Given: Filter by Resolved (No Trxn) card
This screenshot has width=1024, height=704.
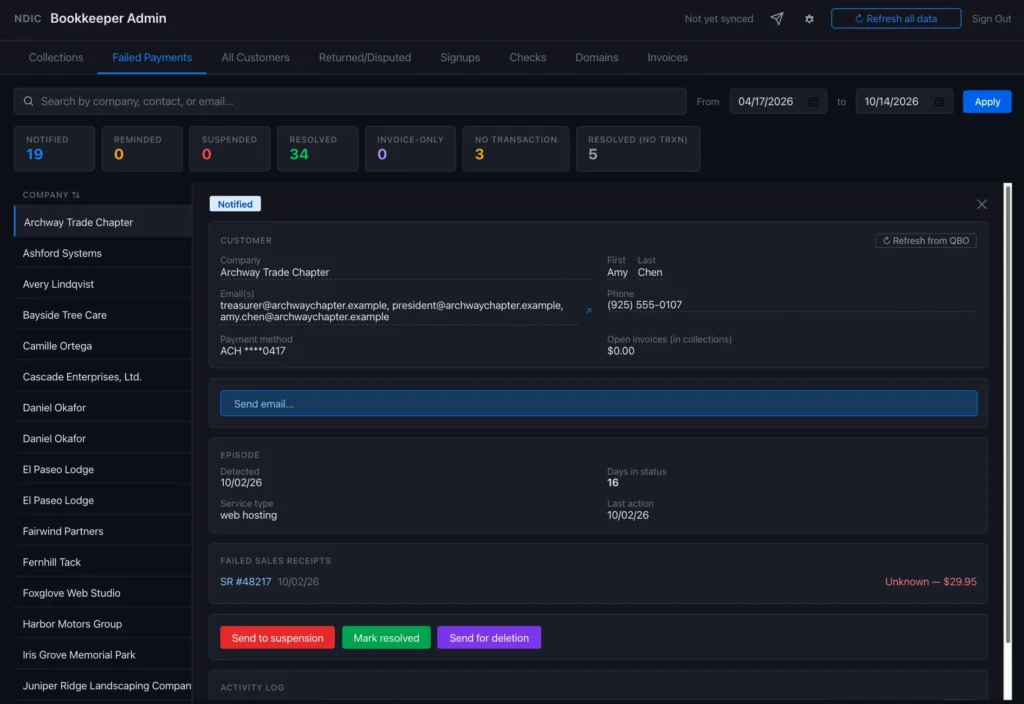Looking at the screenshot, I should (x=638, y=148).
